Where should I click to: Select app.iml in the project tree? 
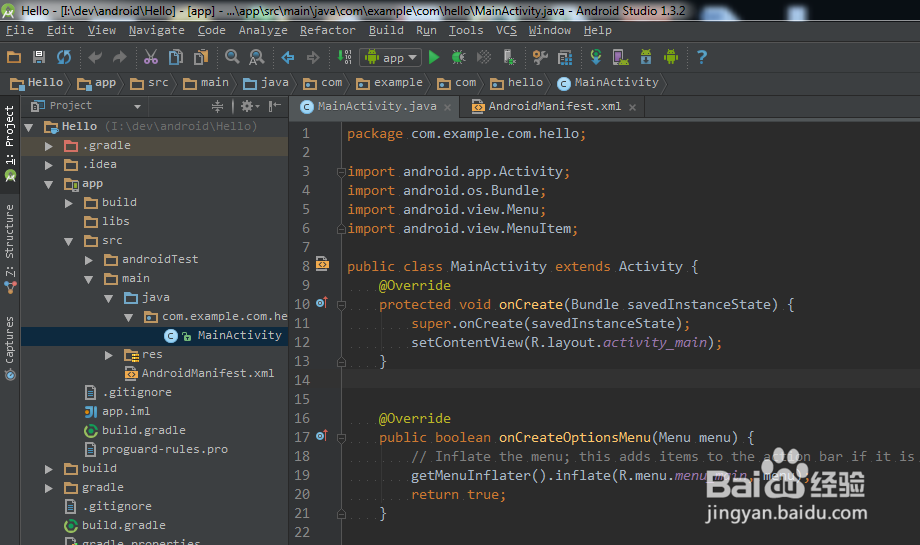(117, 411)
